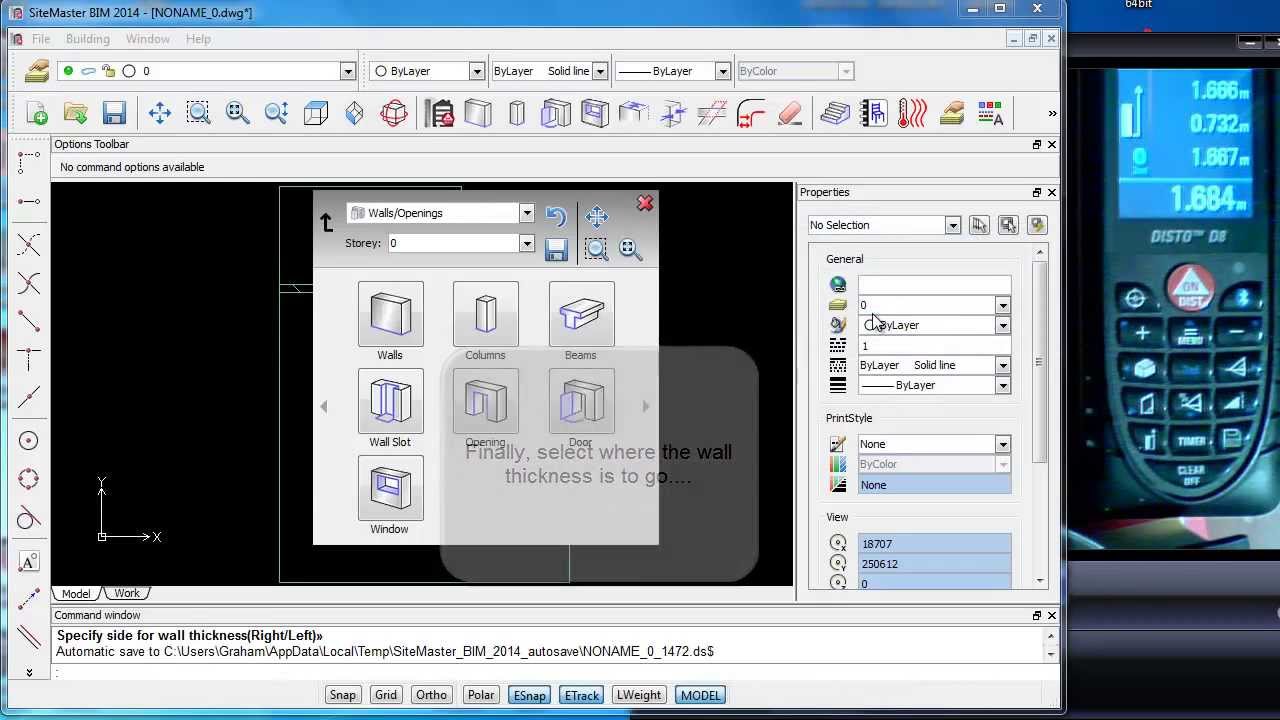
Task: Open the Building menu
Action: coord(88,39)
